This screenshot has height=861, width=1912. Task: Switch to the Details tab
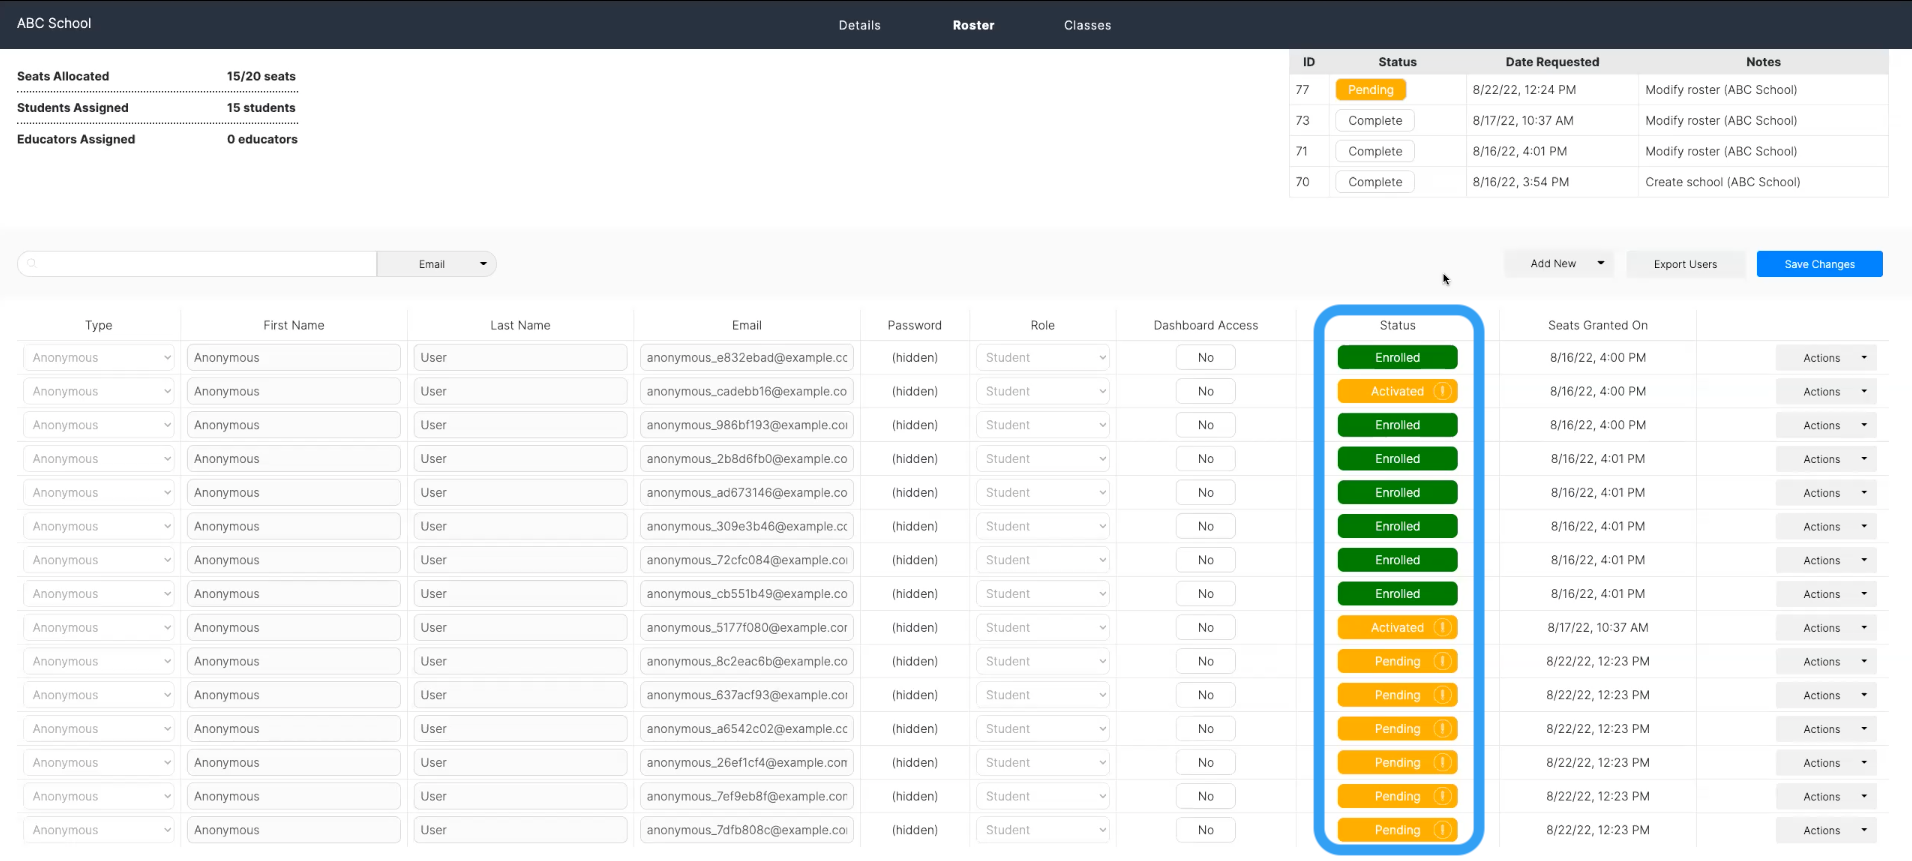coord(859,25)
